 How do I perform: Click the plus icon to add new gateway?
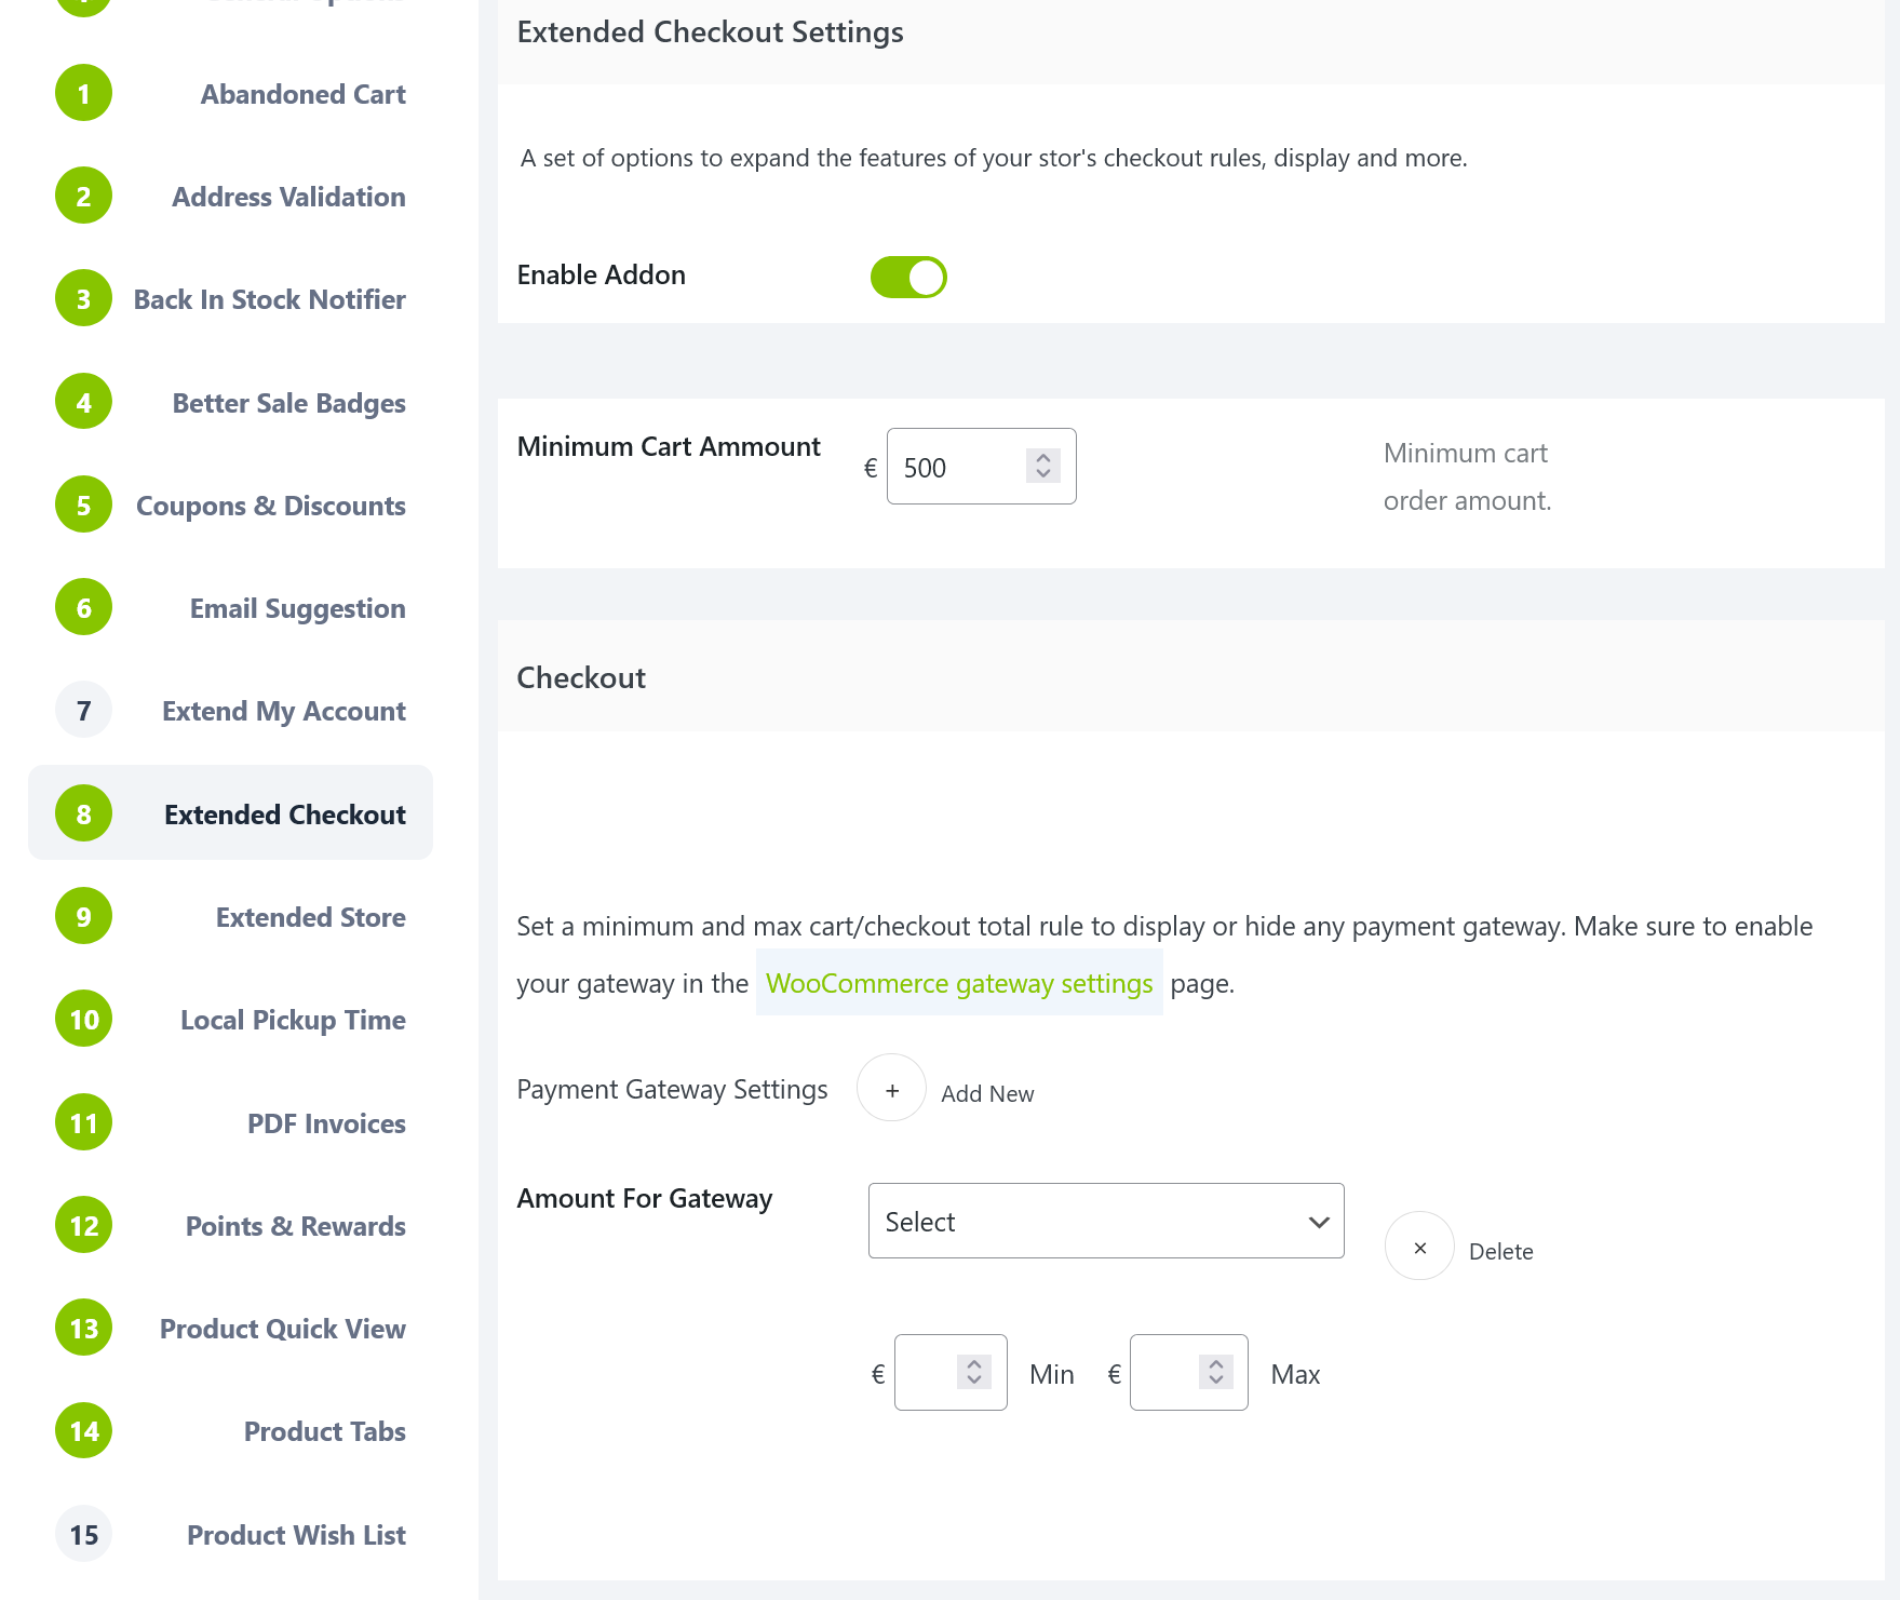click(x=891, y=1089)
